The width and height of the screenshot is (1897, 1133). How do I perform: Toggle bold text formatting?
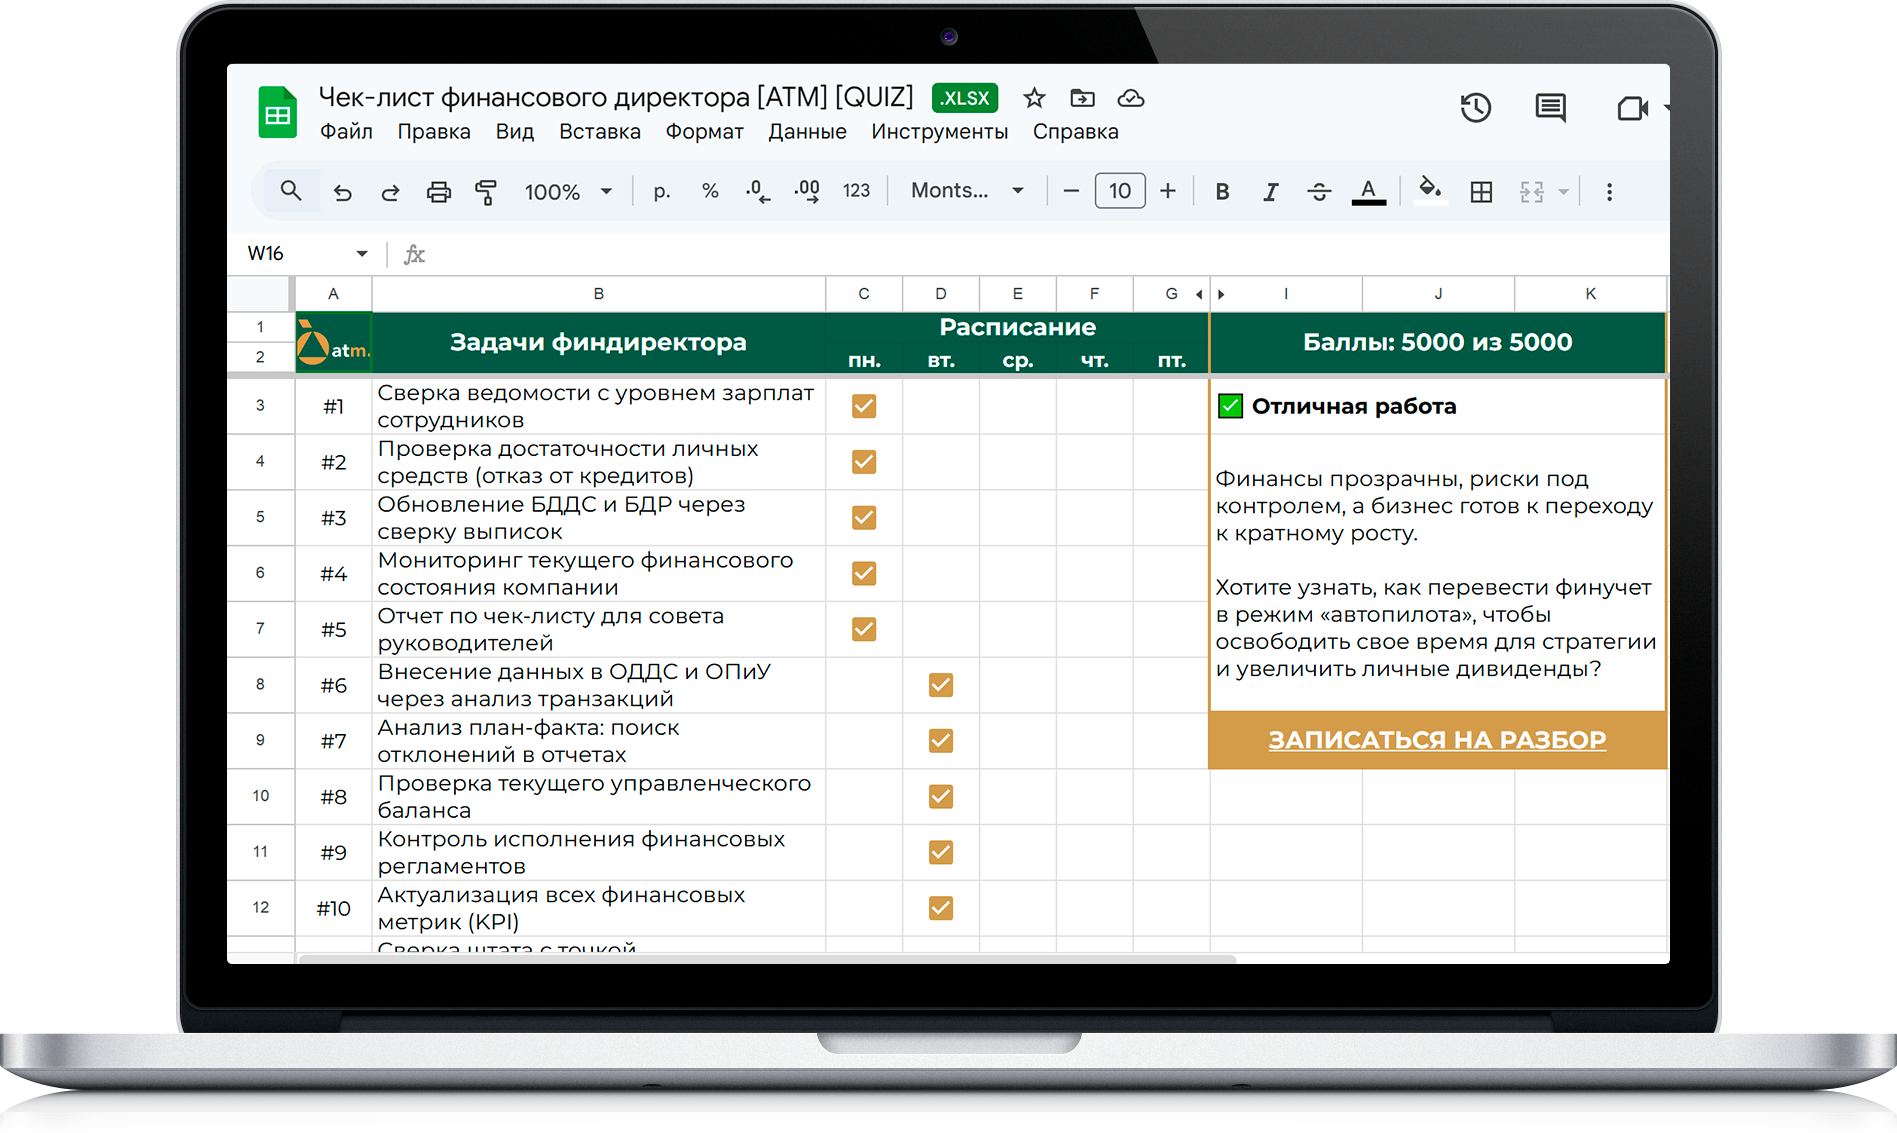[x=1222, y=192]
